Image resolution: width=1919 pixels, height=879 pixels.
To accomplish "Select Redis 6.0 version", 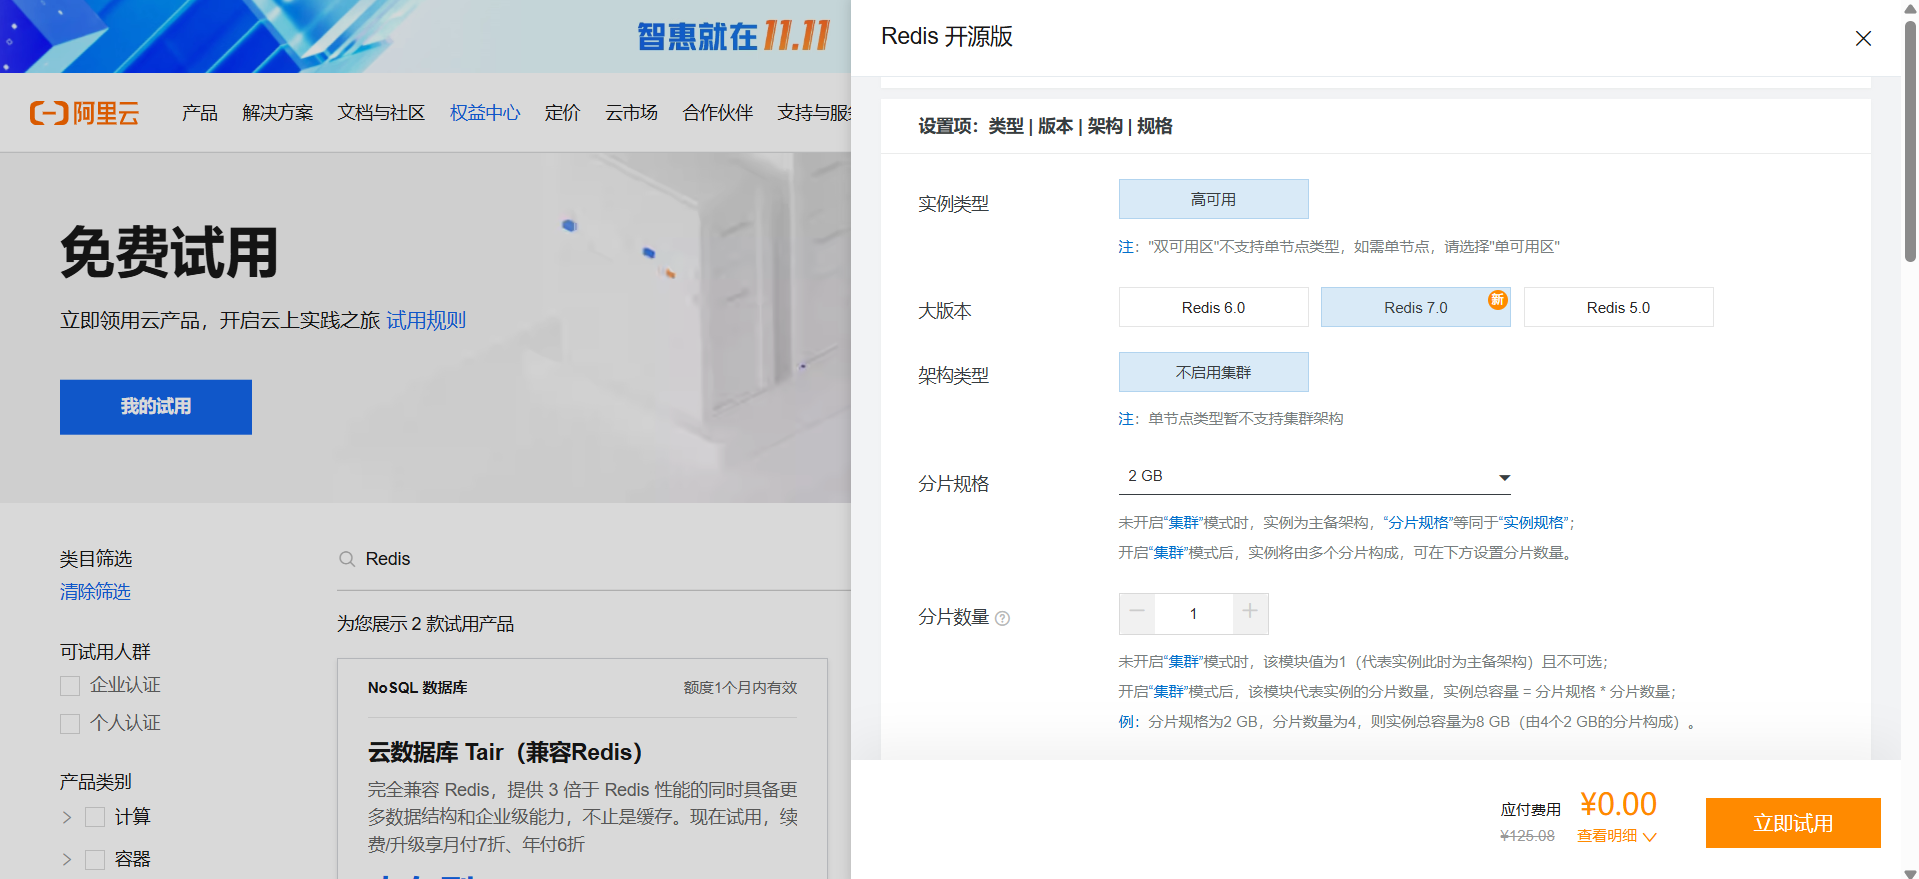I will (x=1213, y=307).
